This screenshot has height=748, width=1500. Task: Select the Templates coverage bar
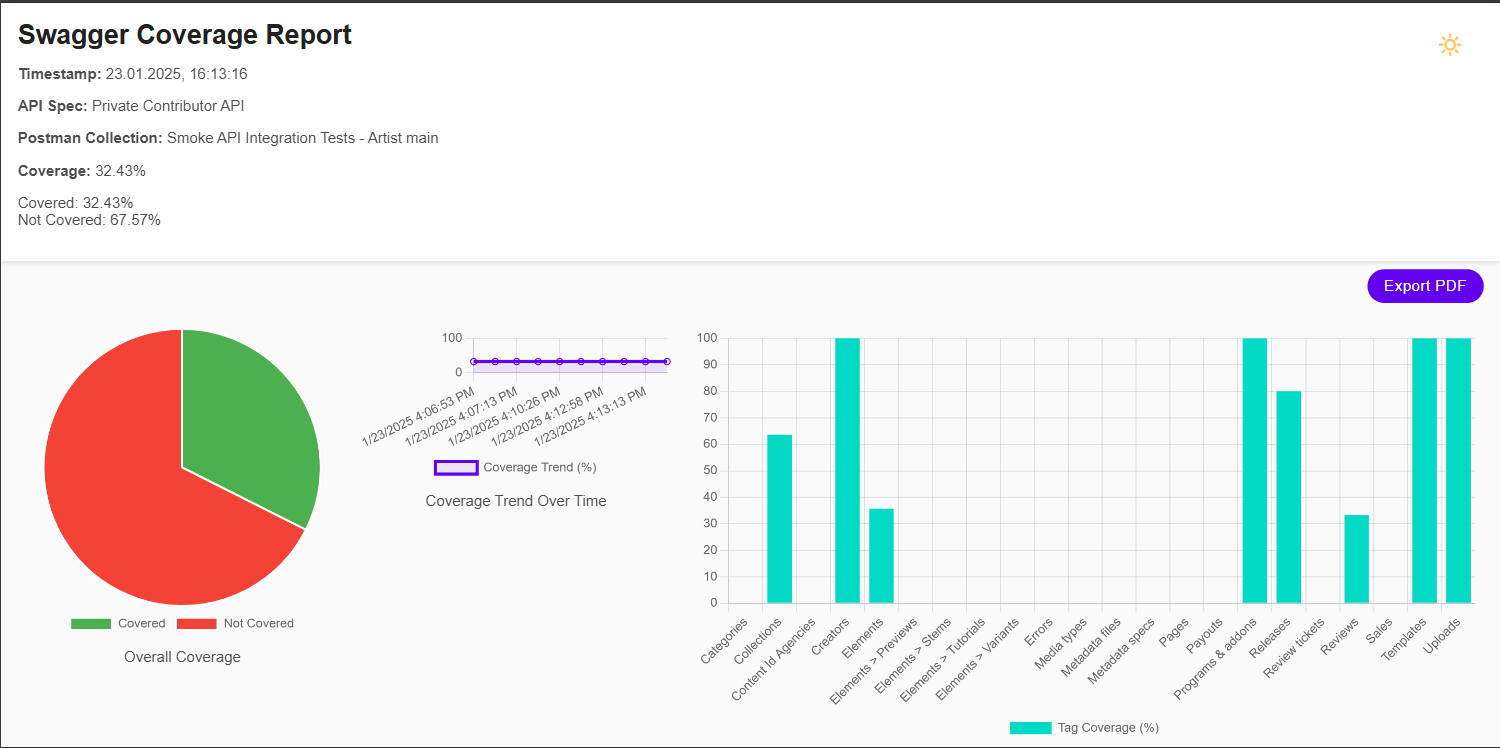tap(1424, 470)
